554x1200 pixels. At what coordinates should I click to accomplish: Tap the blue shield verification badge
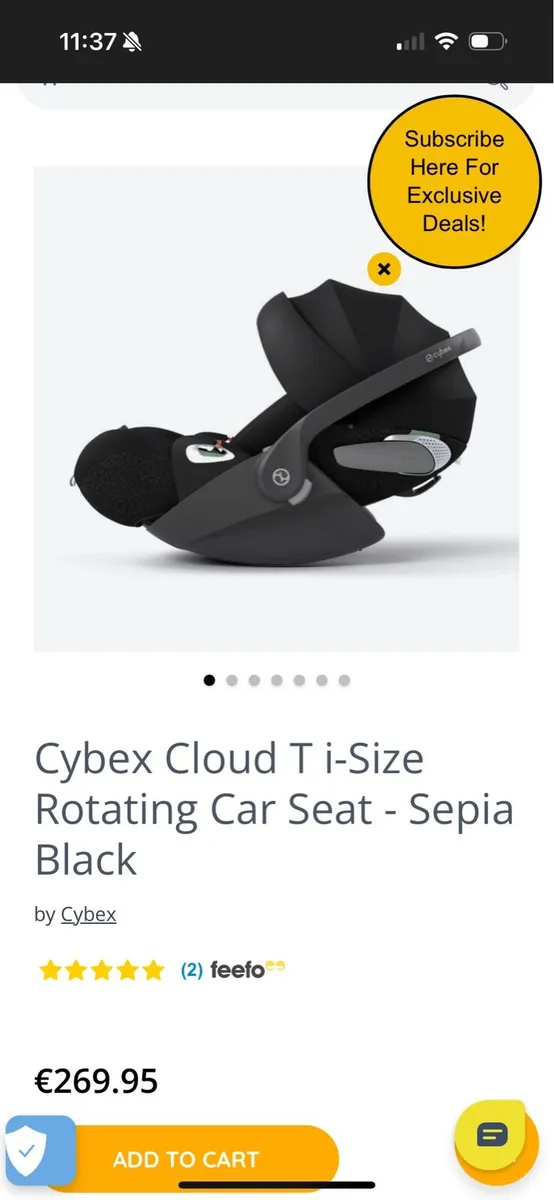coord(39,1150)
